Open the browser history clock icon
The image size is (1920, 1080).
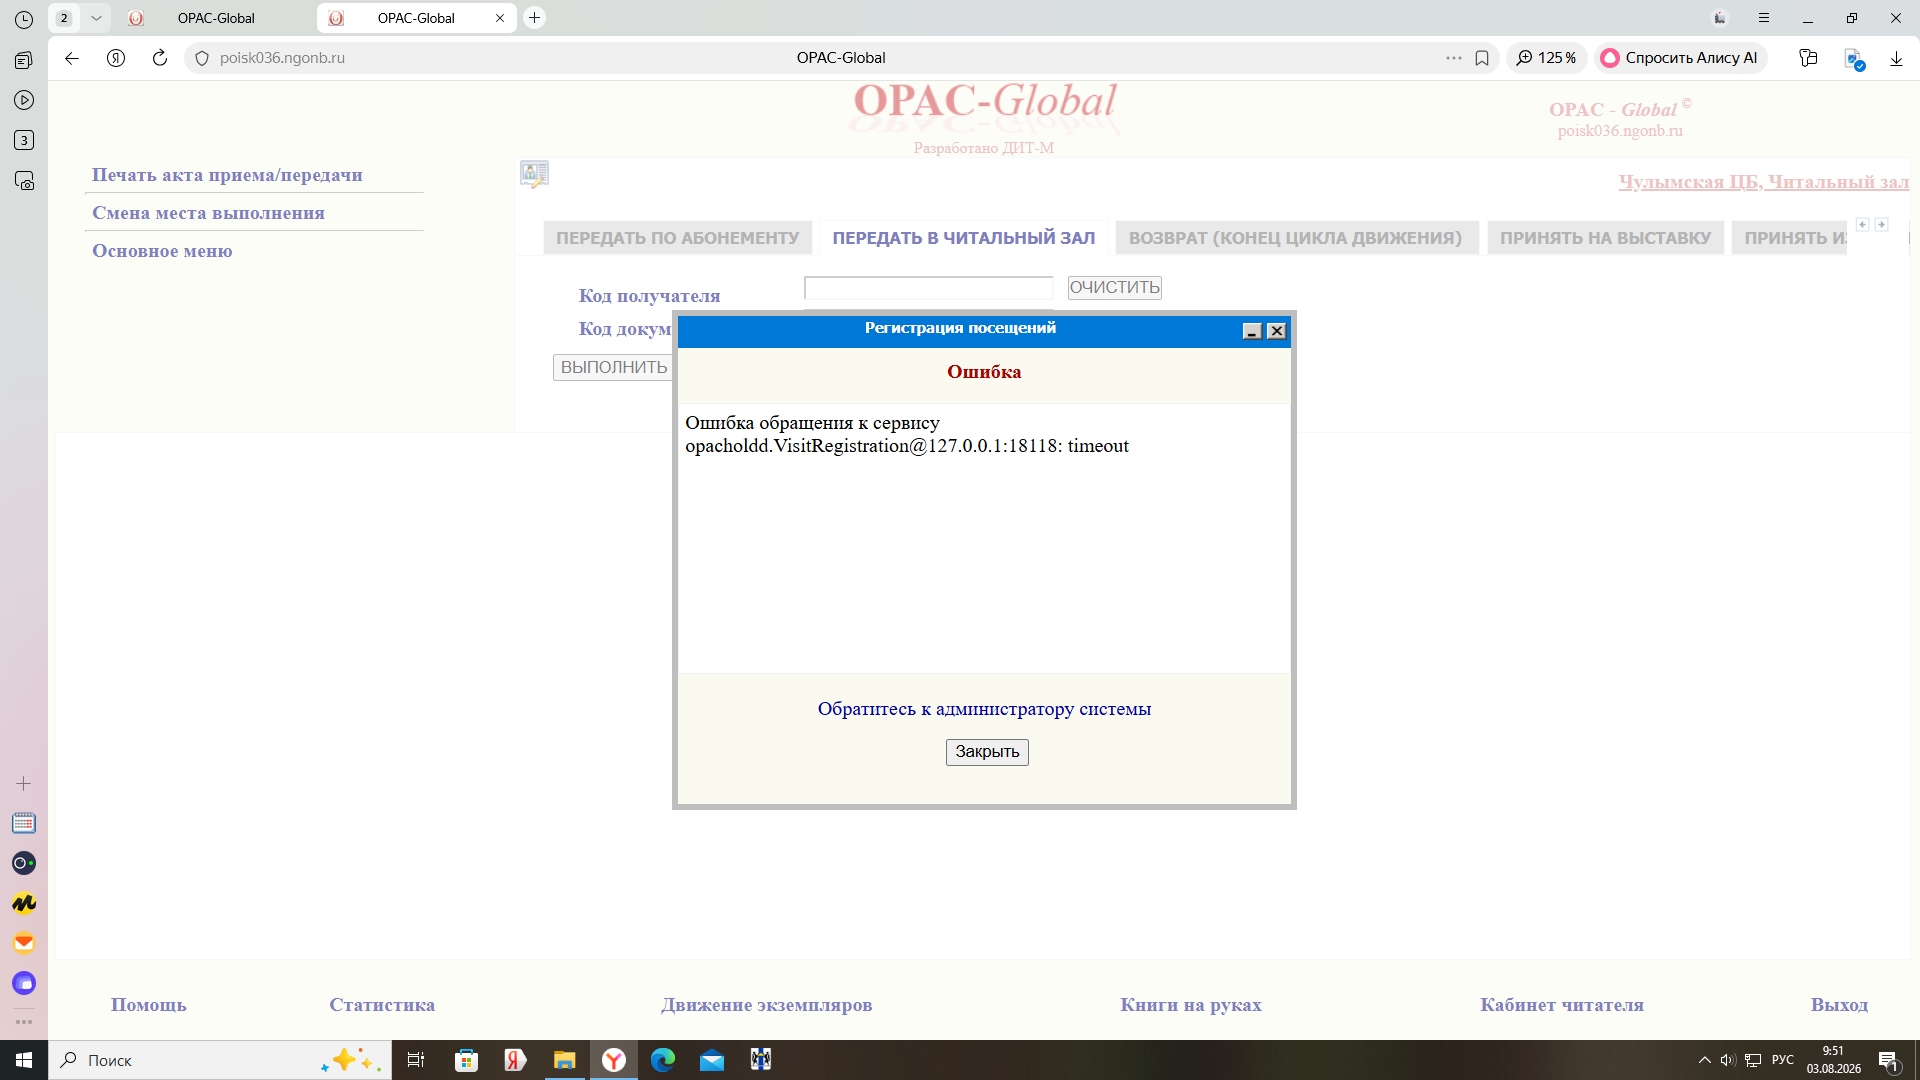pyautogui.click(x=24, y=19)
